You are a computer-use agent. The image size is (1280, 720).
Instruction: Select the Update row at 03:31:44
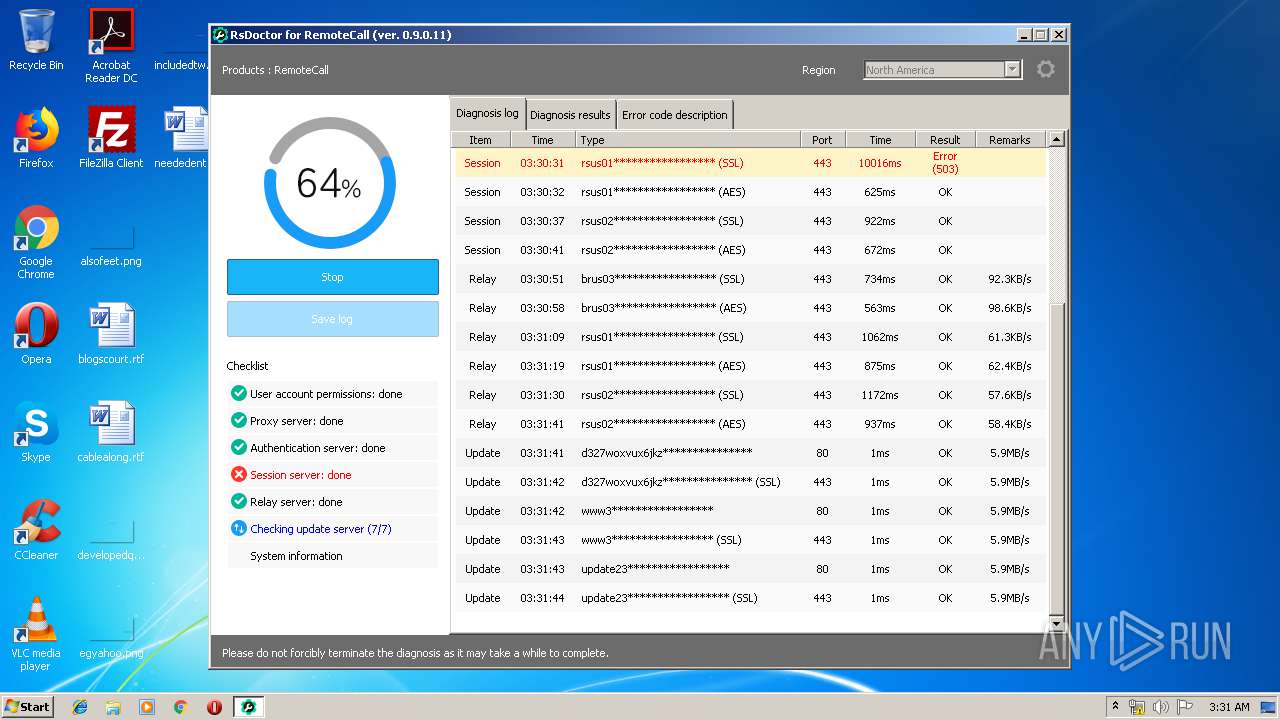(x=751, y=598)
